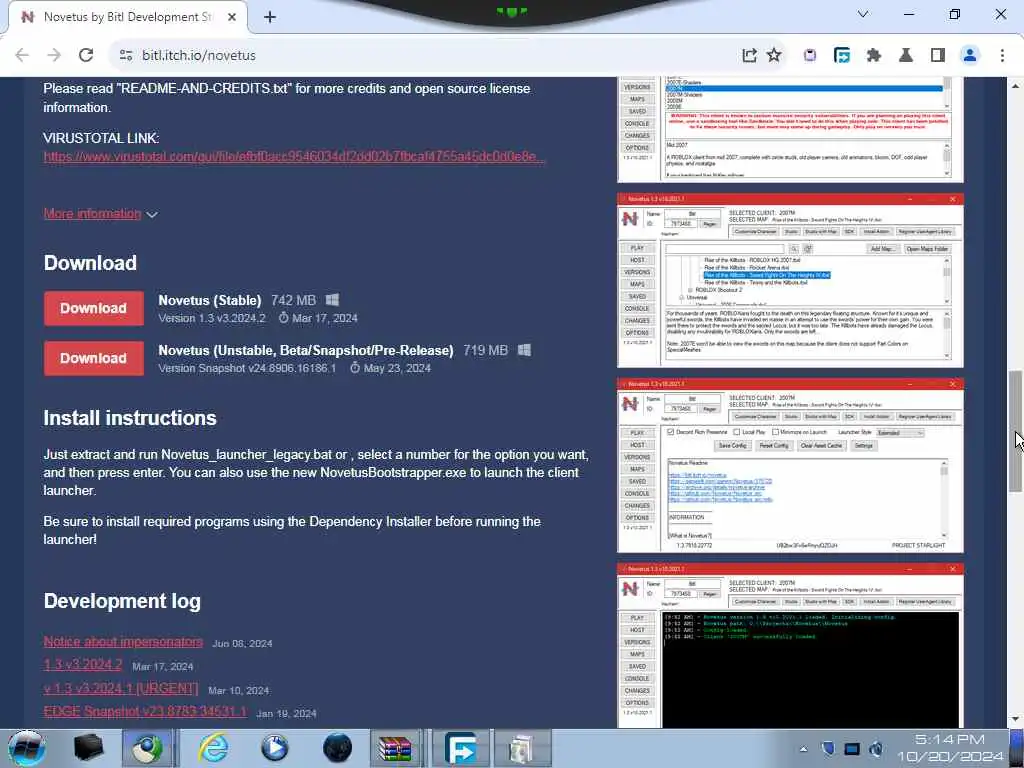1024x768 pixels.
Task: View the versions list screenshot thumbnail
Action: pos(790,129)
